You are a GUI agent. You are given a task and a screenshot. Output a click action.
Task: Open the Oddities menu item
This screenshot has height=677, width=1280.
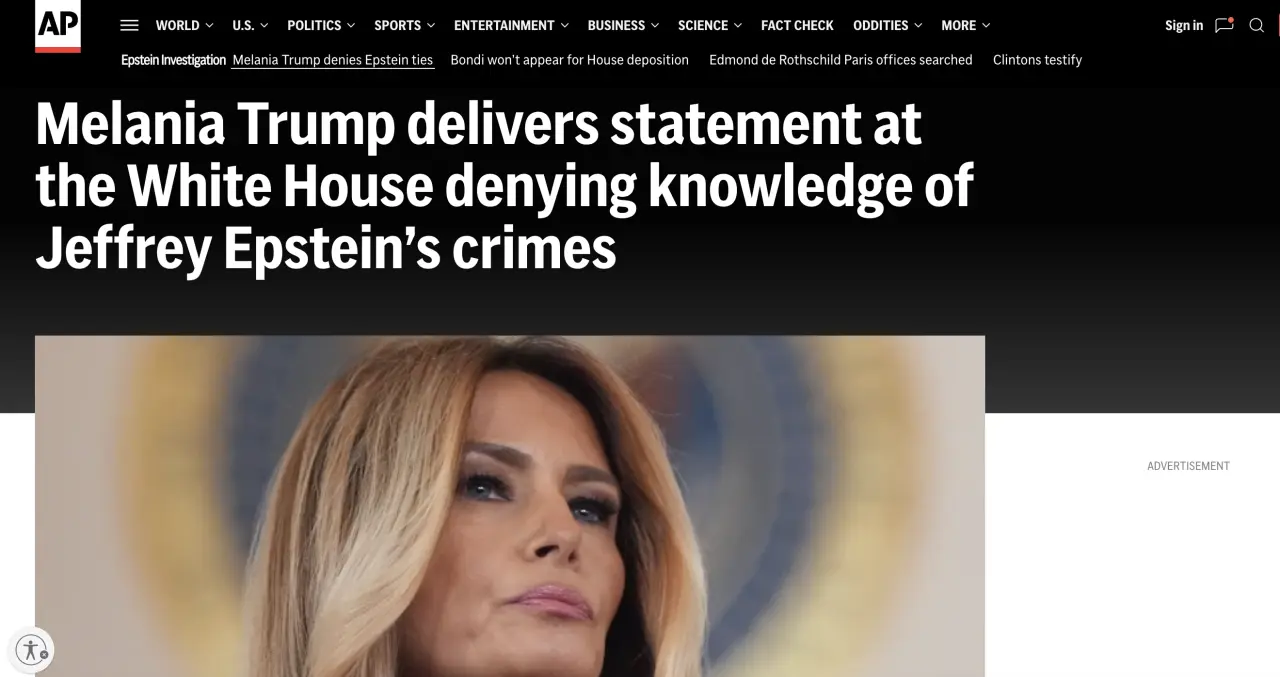(888, 25)
